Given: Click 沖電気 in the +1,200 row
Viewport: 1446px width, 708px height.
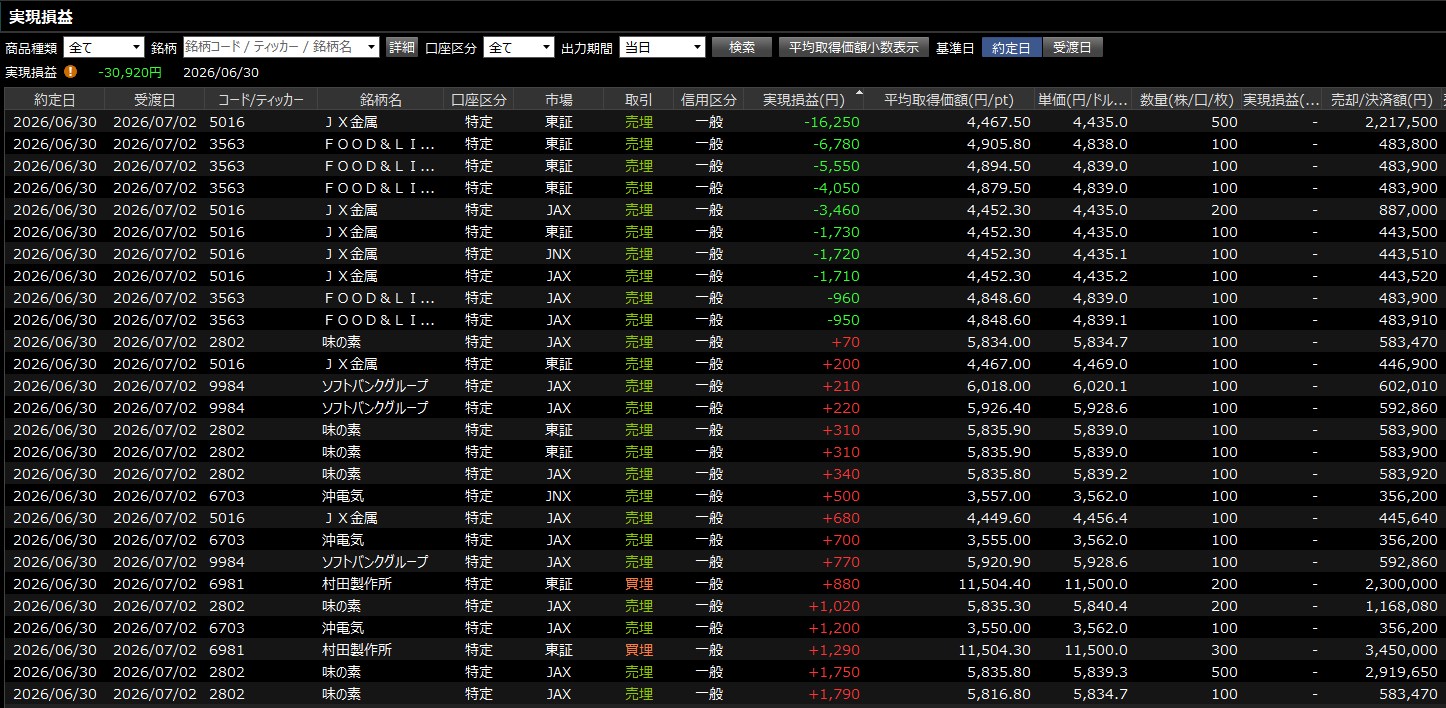Looking at the screenshot, I should click(341, 628).
